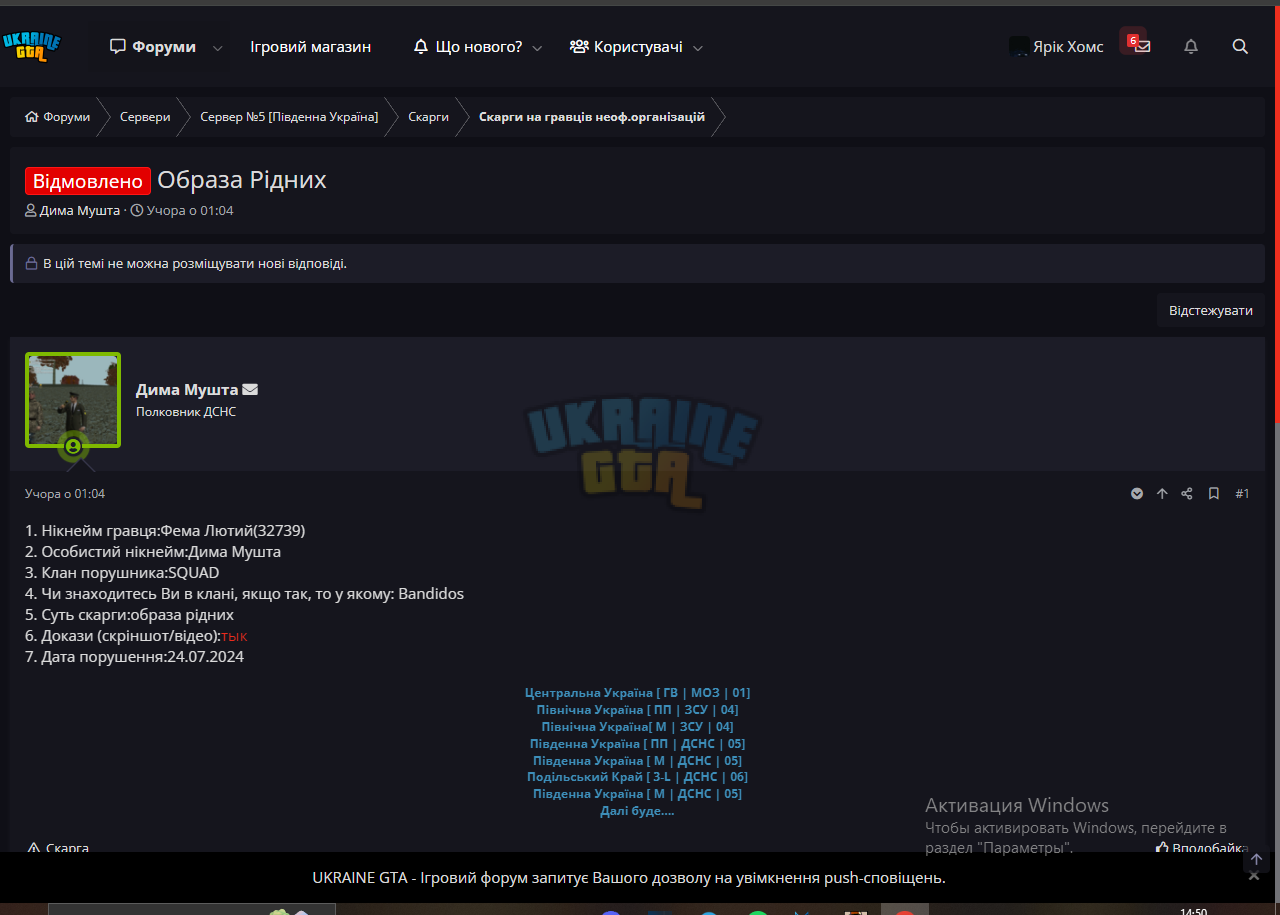Open Ігровий магазин page

click(310, 47)
